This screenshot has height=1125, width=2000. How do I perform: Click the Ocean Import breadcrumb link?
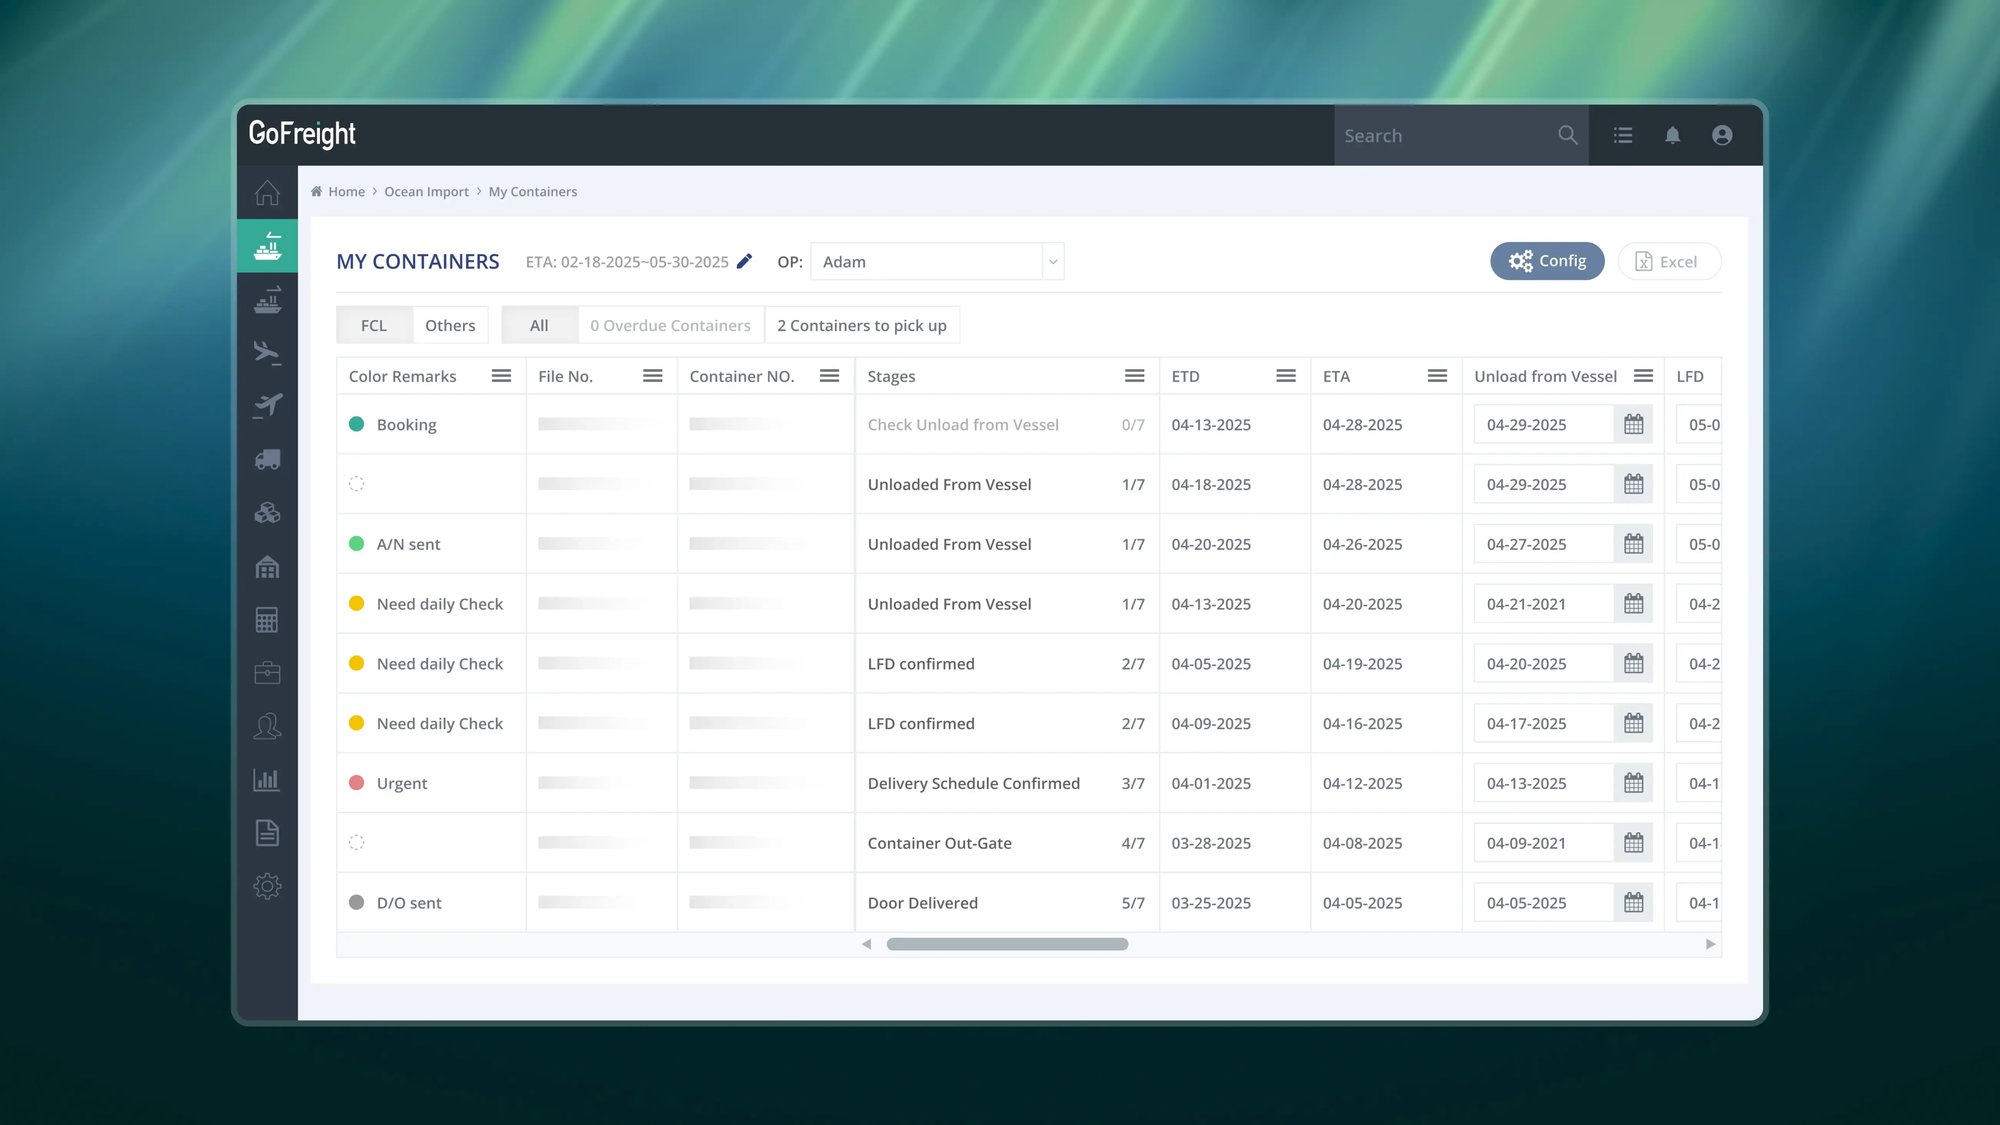(426, 192)
